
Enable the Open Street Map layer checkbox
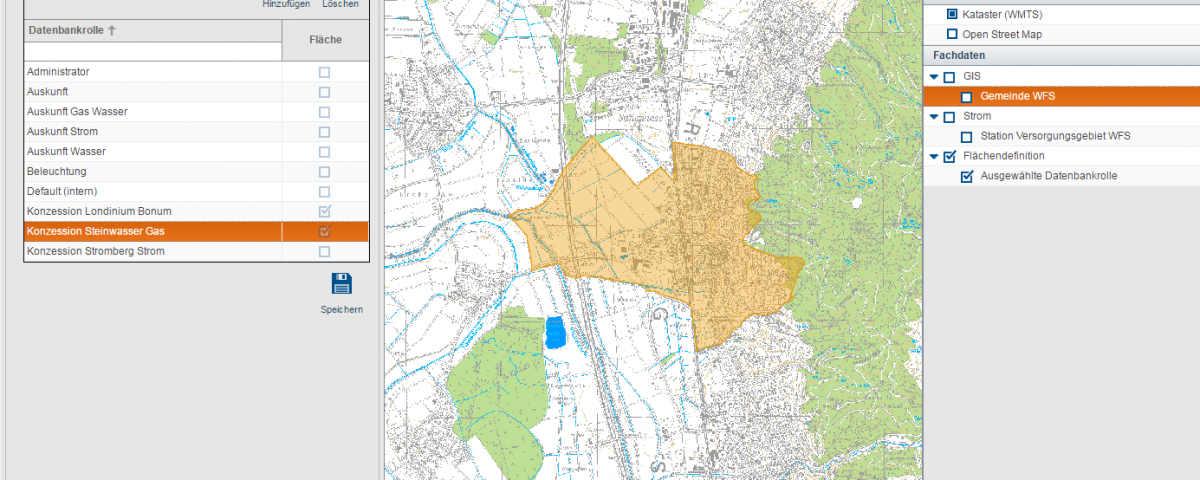pos(952,34)
